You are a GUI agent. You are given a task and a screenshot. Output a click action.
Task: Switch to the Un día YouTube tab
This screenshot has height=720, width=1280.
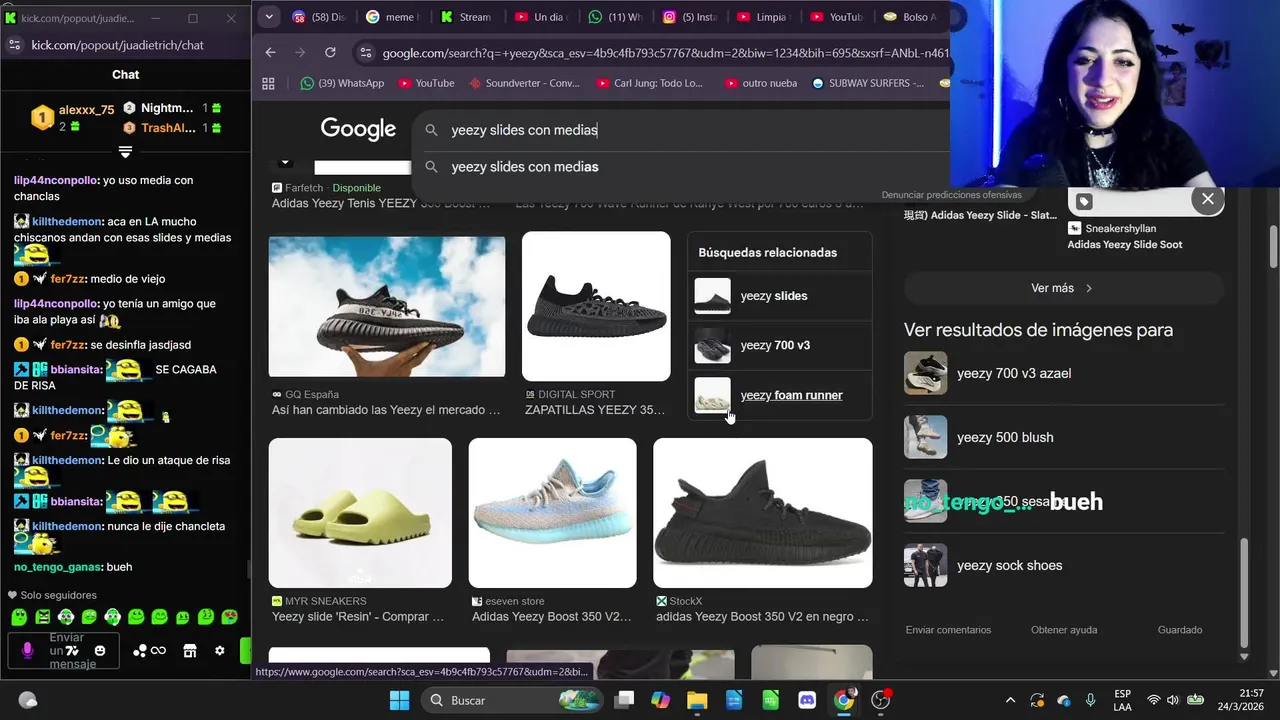pyautogui.click(x=541, y=17)
